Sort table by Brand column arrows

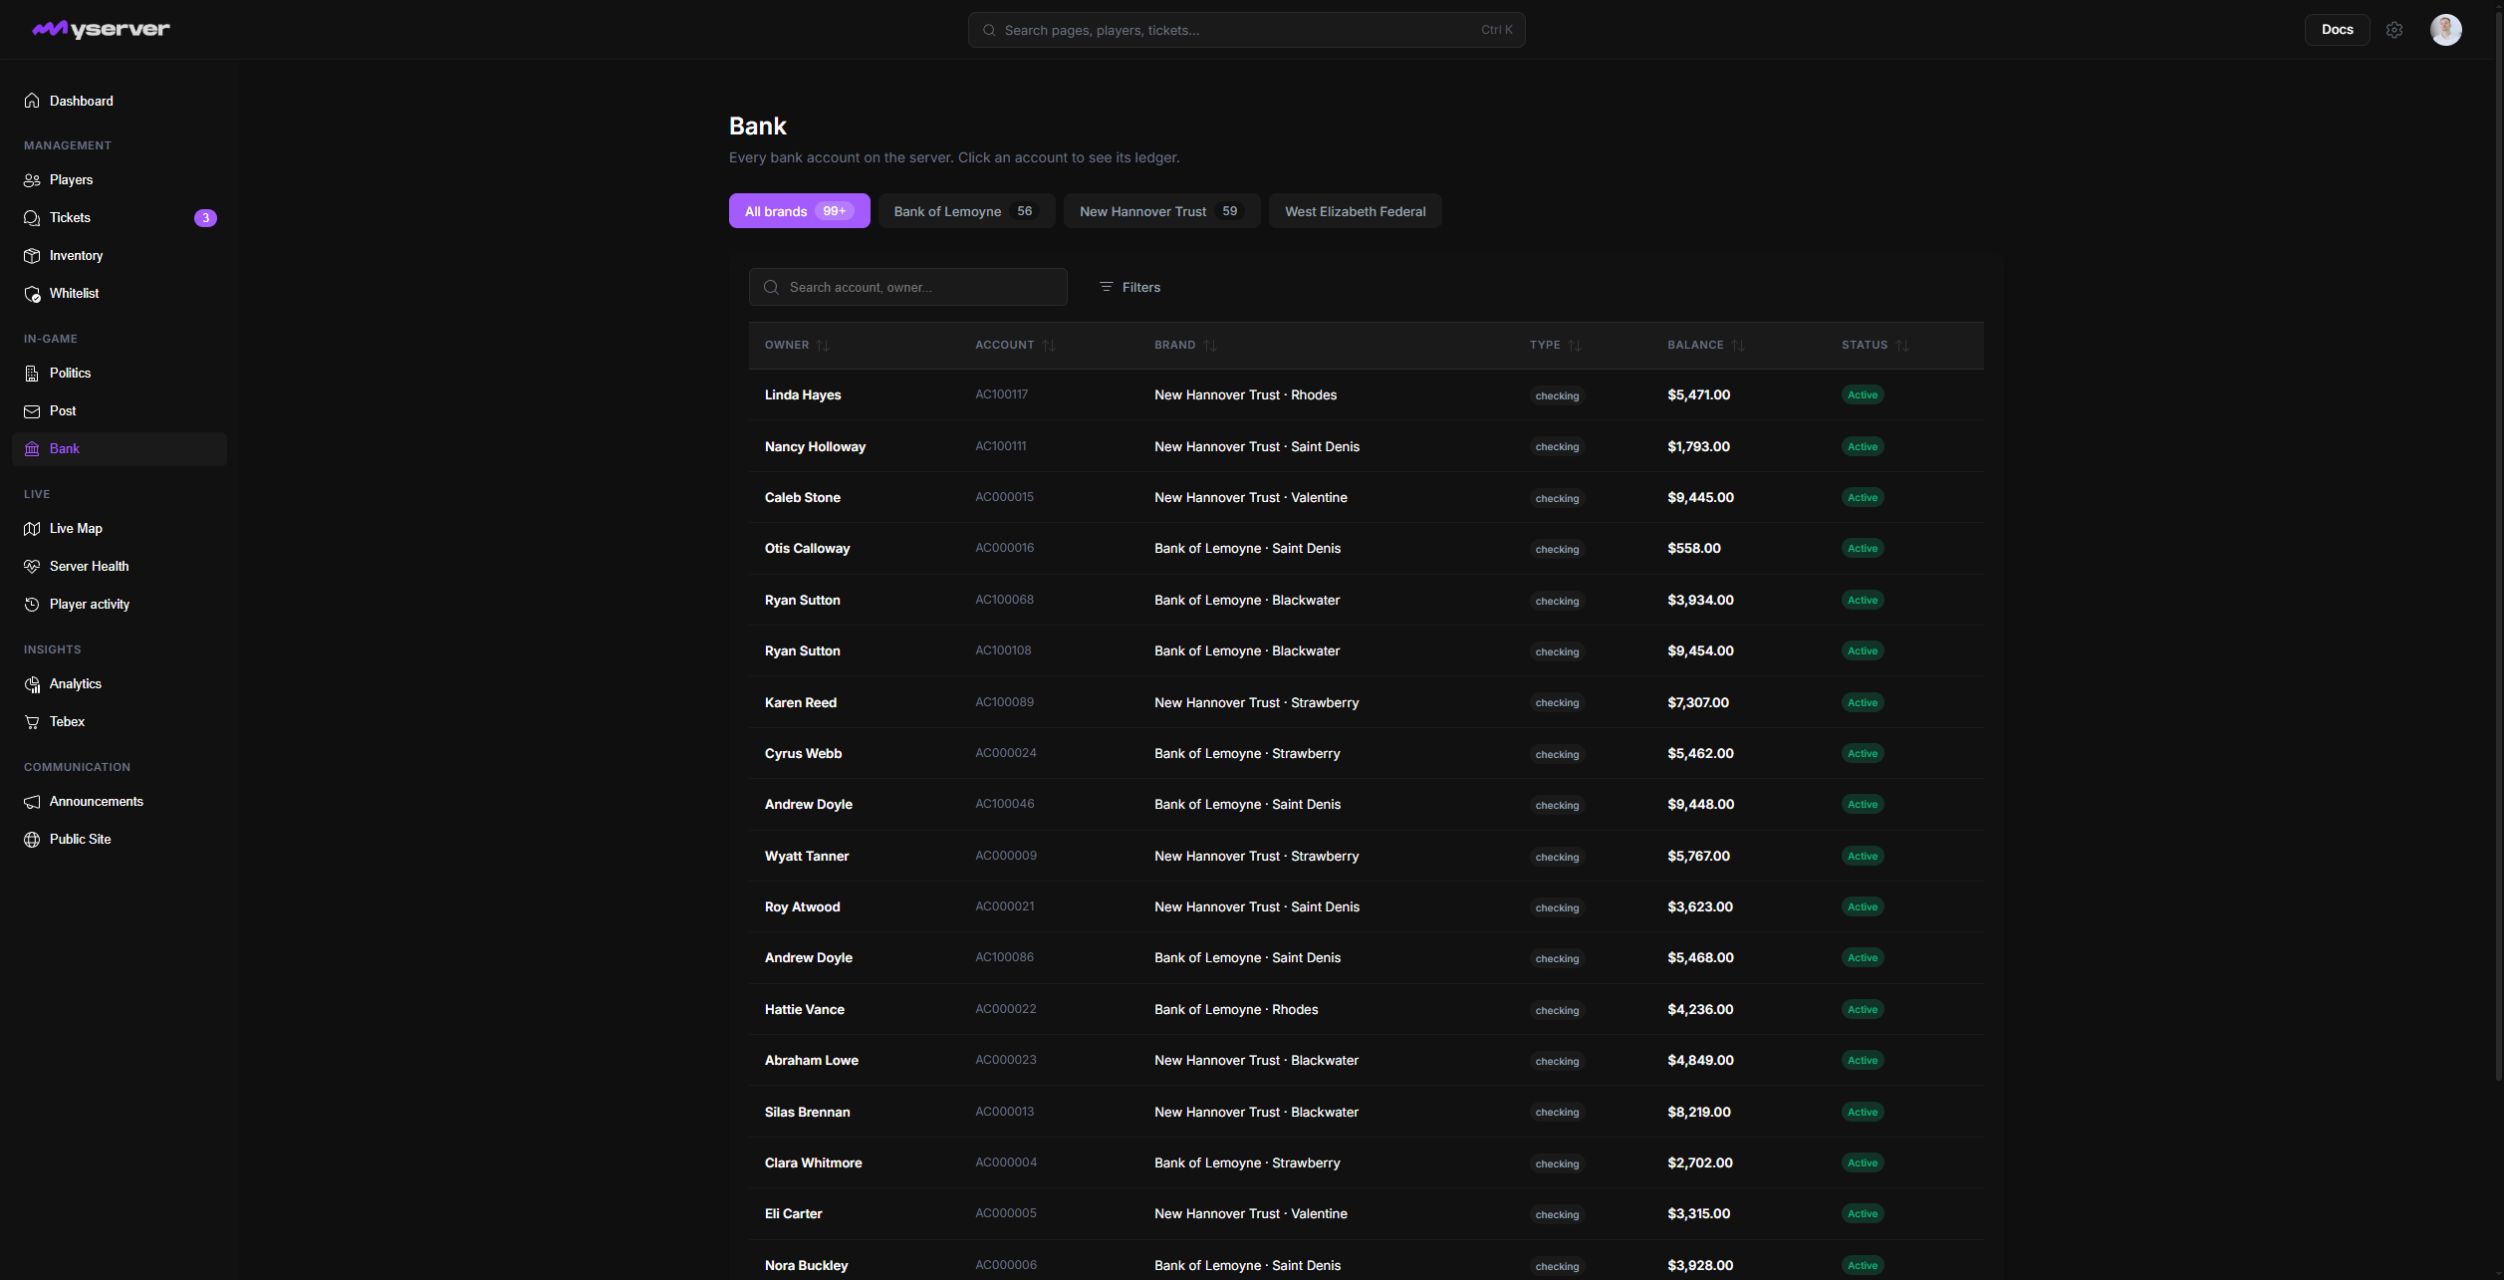click(1210, 345)
